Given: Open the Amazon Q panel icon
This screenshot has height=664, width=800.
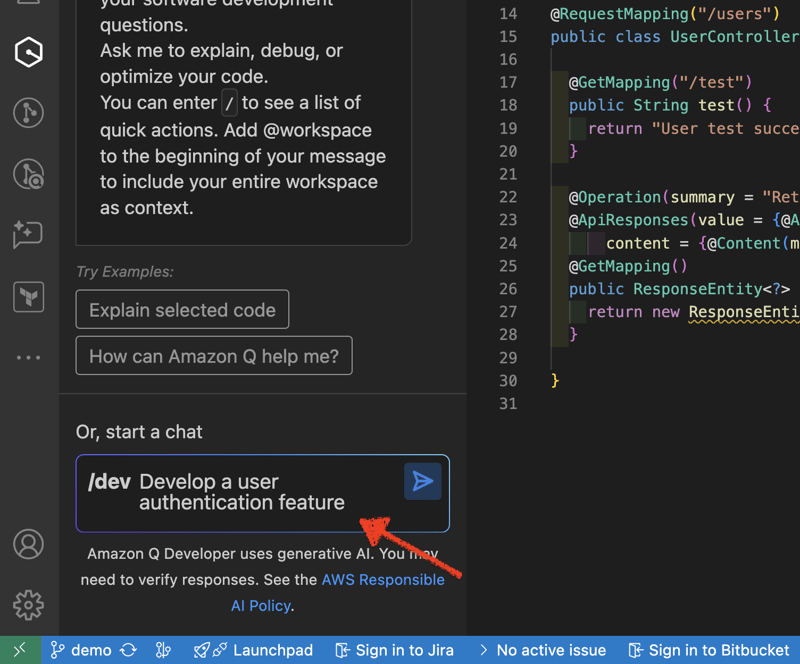Looking at the screenshot, I should coord(29,51).
